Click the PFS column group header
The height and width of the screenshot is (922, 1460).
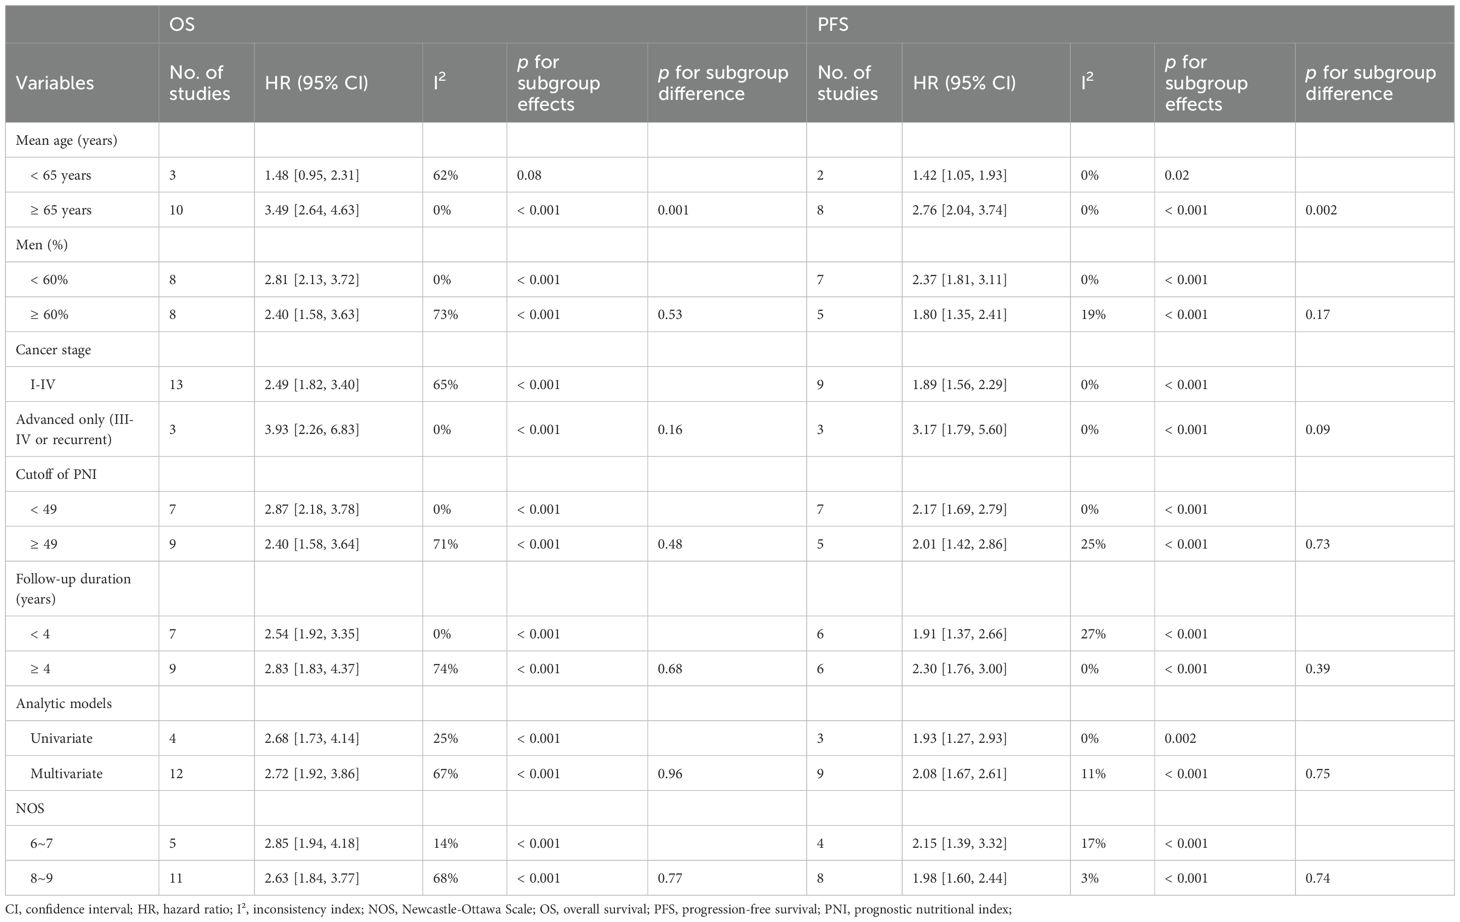click(x=833, y=24)
